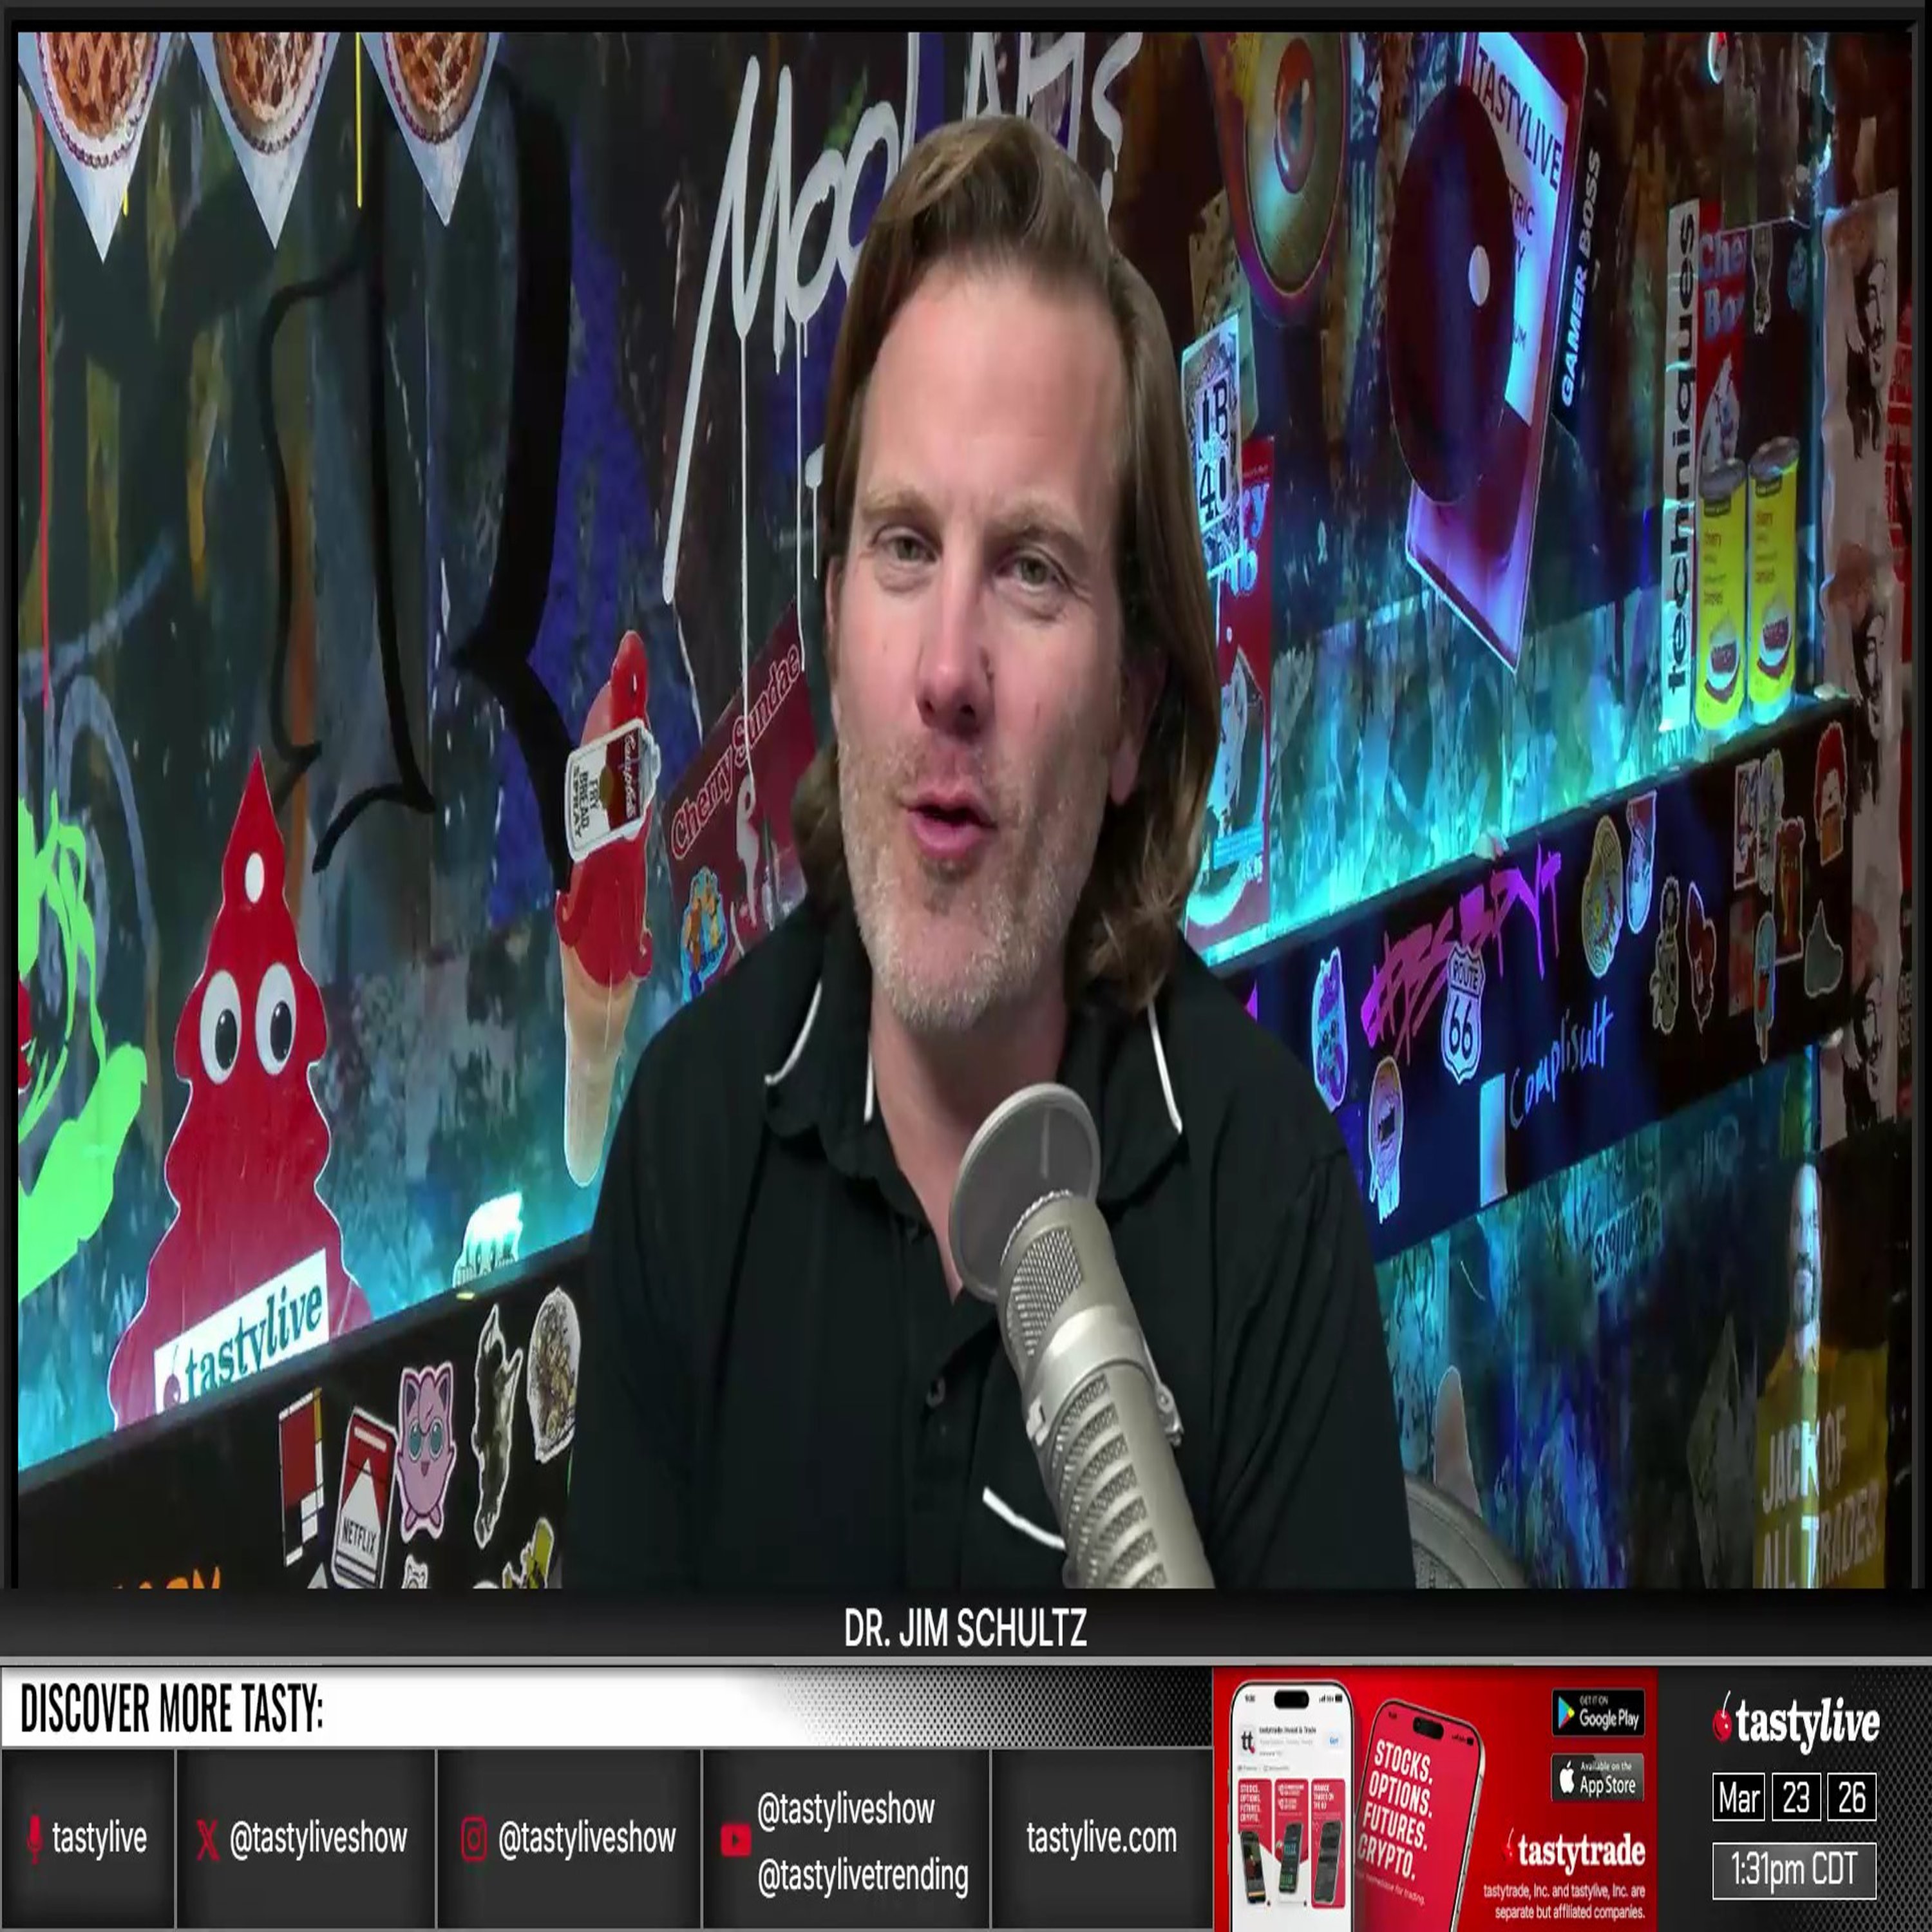This screenshot has width=1932, height=1932.
Task: Click @tastylivetrending YouTube handle
Action: click(863, 1876)
